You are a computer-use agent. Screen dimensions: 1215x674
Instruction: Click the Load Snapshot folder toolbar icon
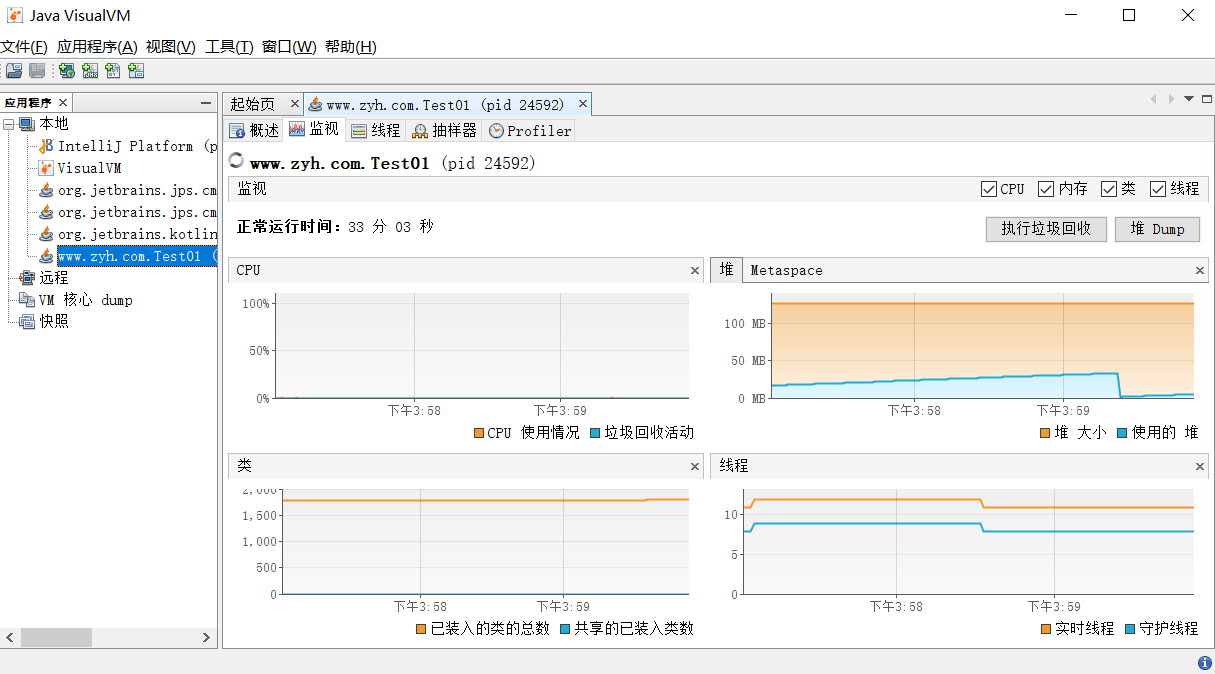[14, 70]
